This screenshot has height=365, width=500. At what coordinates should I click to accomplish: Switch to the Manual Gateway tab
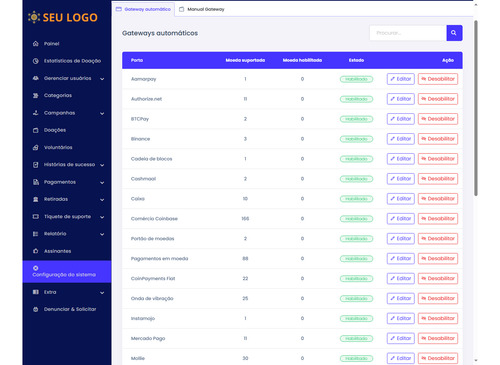[202, 9]
